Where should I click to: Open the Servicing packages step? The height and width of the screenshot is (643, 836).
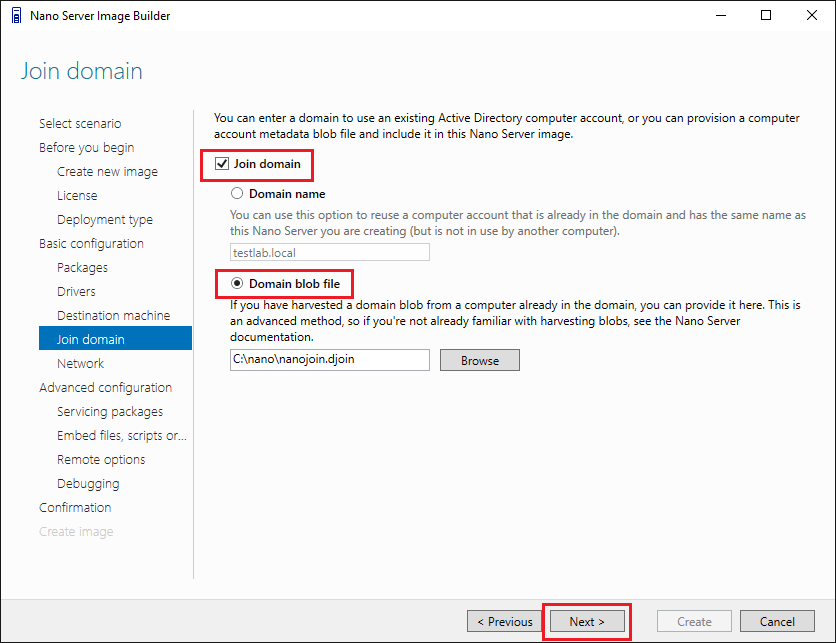click(x=110, y=412)
